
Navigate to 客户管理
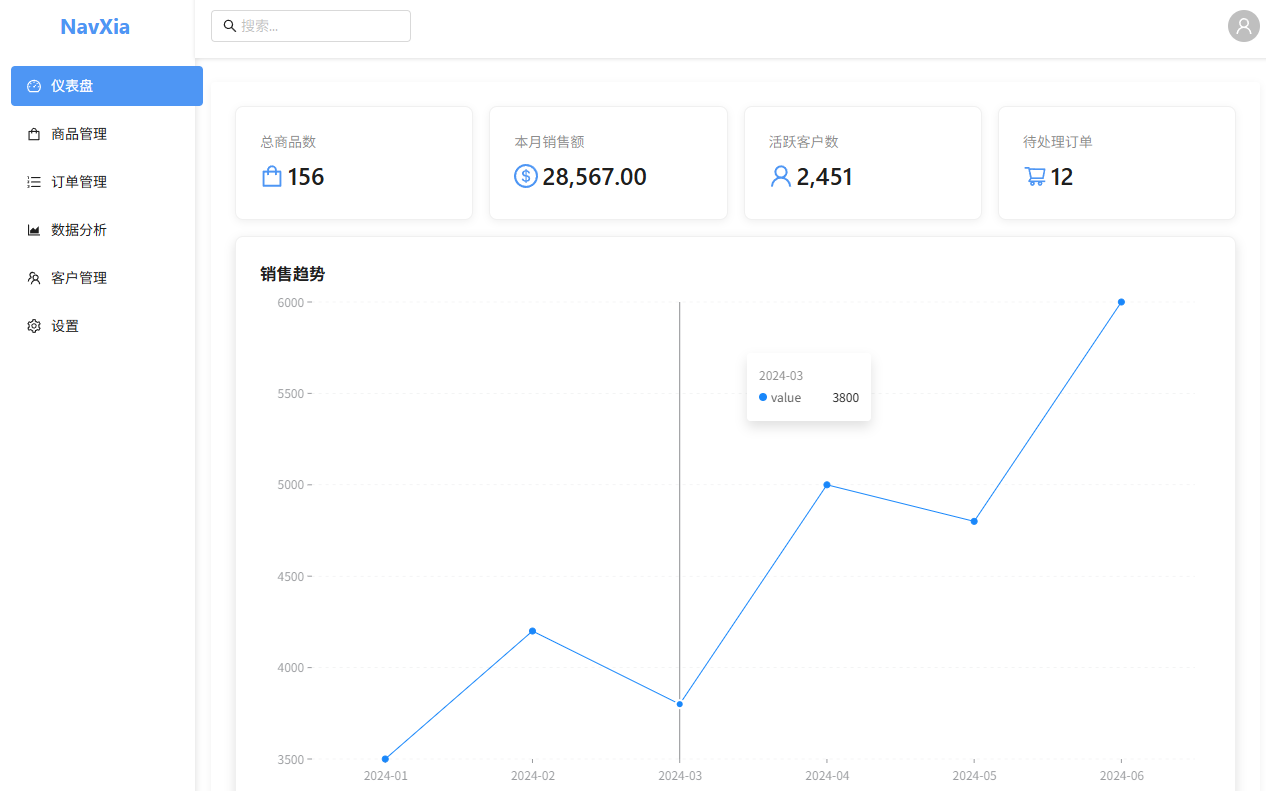107,278
